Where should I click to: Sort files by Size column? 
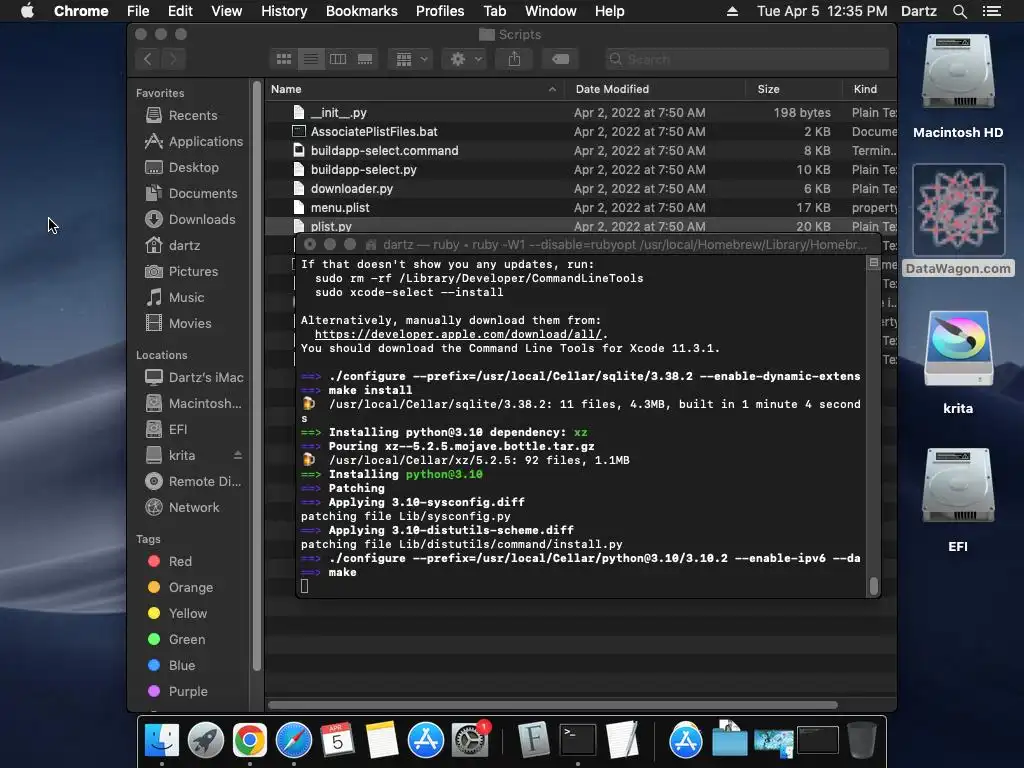793,89
